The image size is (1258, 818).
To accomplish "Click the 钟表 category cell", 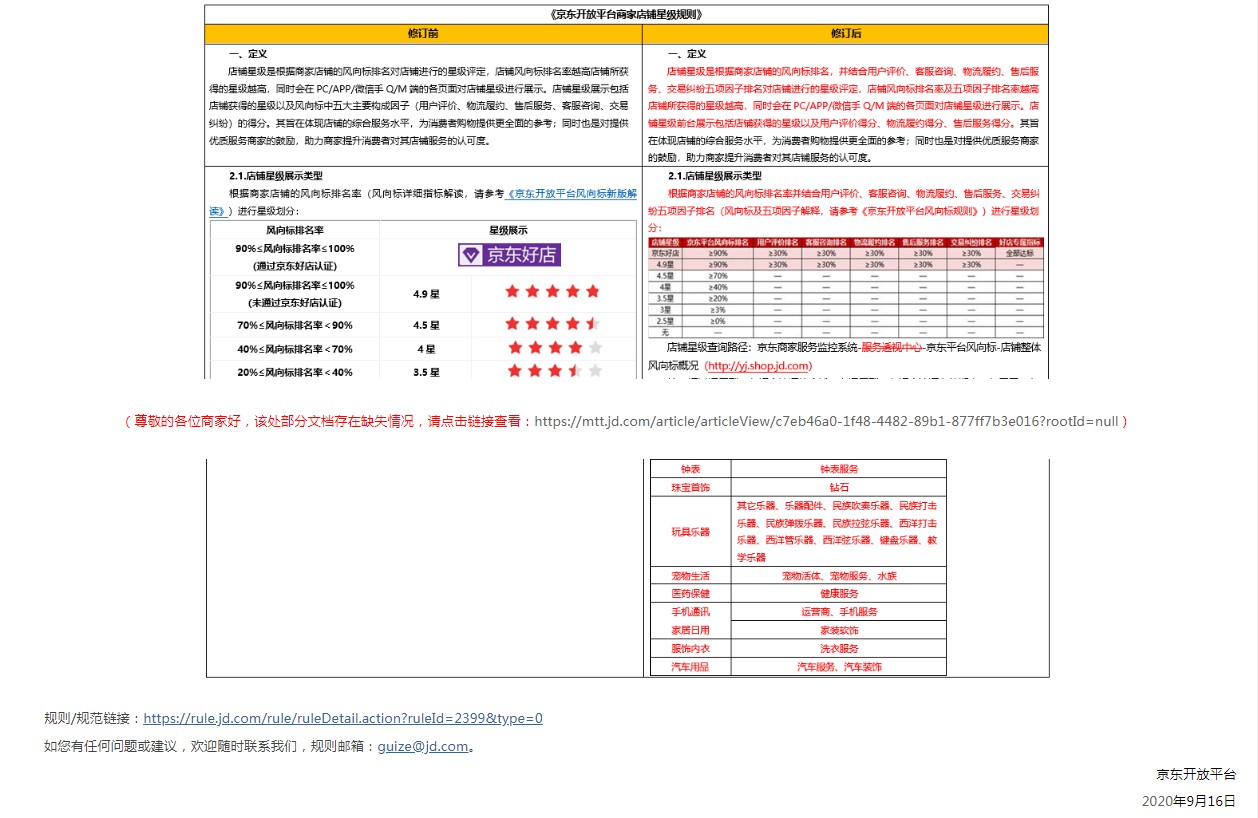I will point(691,468).
